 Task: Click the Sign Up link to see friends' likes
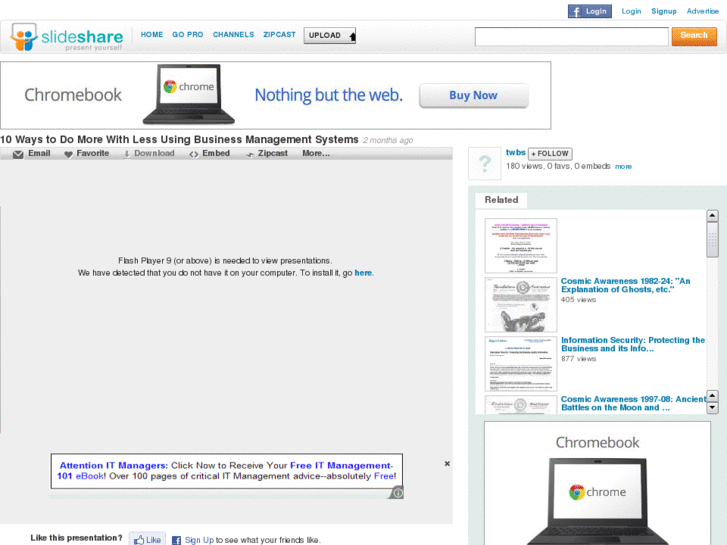click(199, 540)
